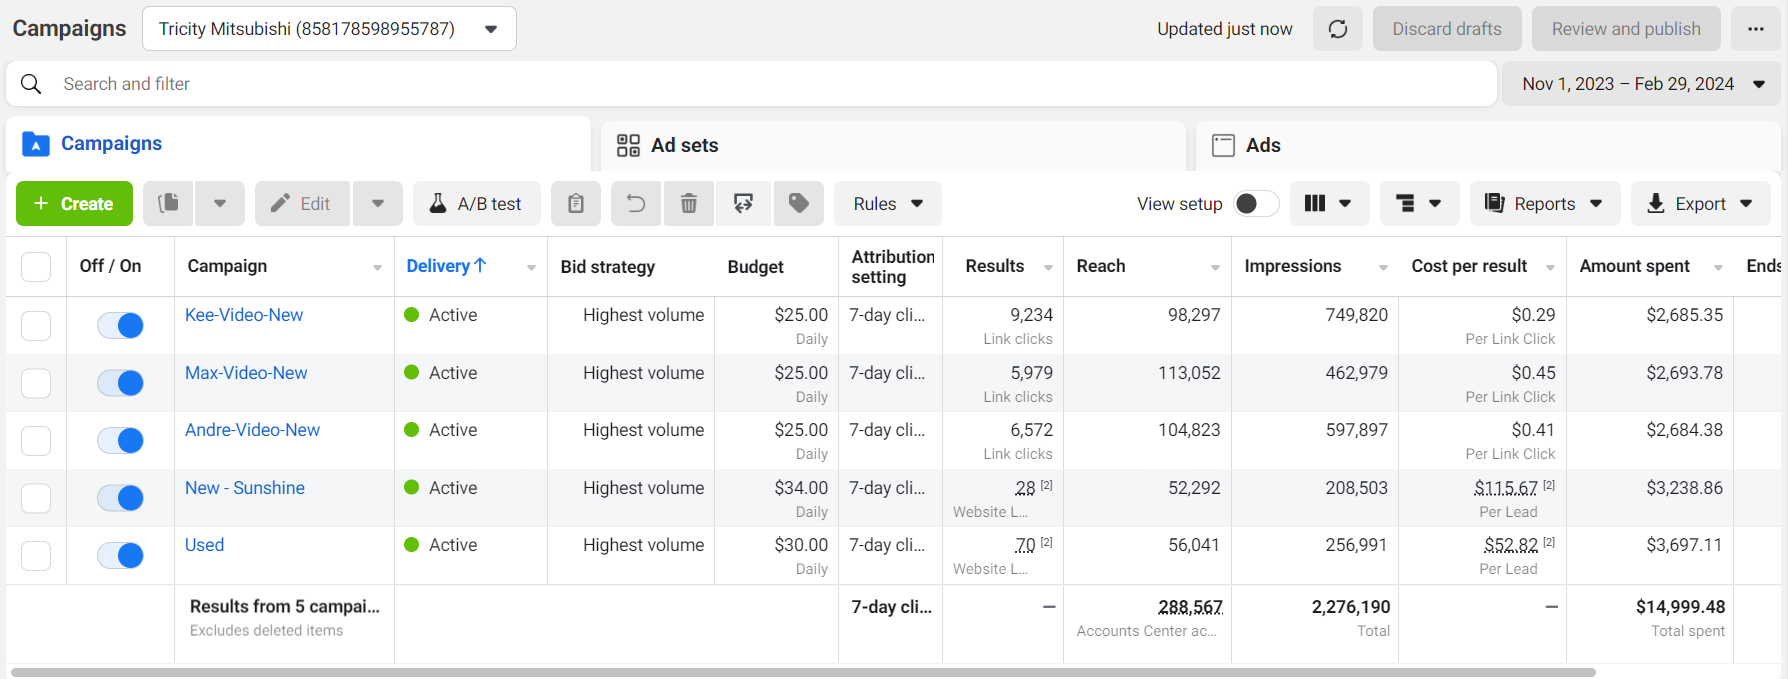Click the duplicate campaign icon

[169, 204]
